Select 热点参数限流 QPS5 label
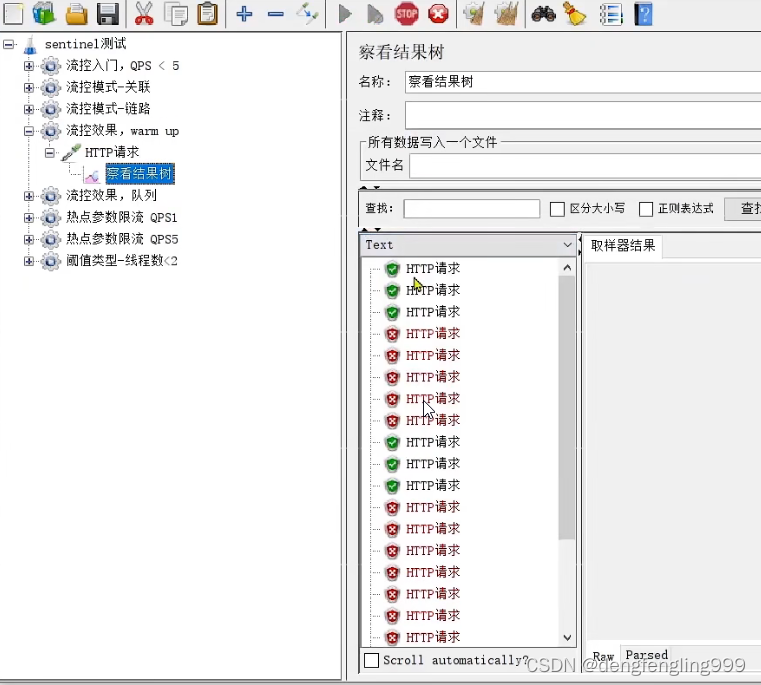 [x=122, y=239]
